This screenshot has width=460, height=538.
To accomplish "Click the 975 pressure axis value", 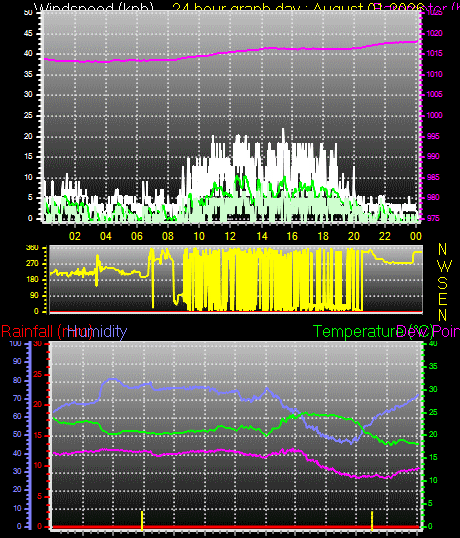I will 433,218.
